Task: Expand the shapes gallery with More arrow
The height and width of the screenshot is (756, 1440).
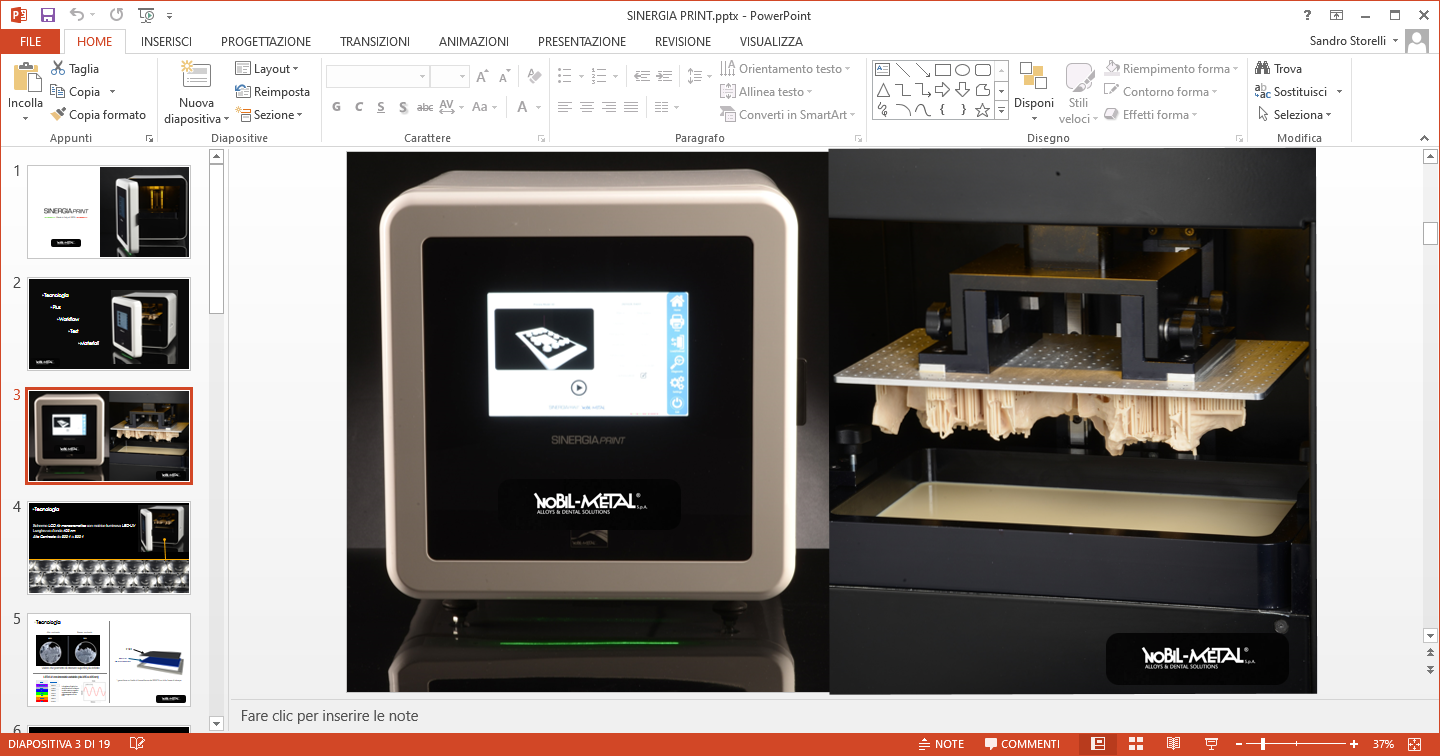Action: (x=1002, y=111)
